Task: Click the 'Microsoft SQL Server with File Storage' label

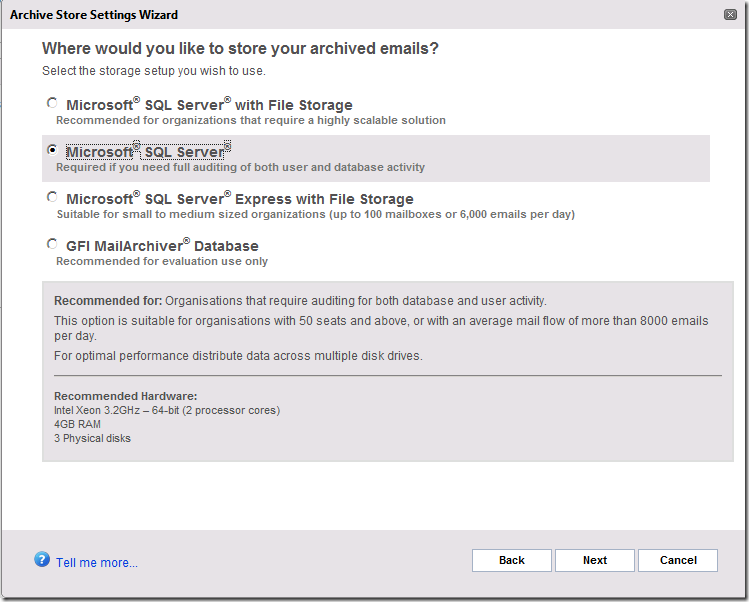Action: [x=209, y=104]
